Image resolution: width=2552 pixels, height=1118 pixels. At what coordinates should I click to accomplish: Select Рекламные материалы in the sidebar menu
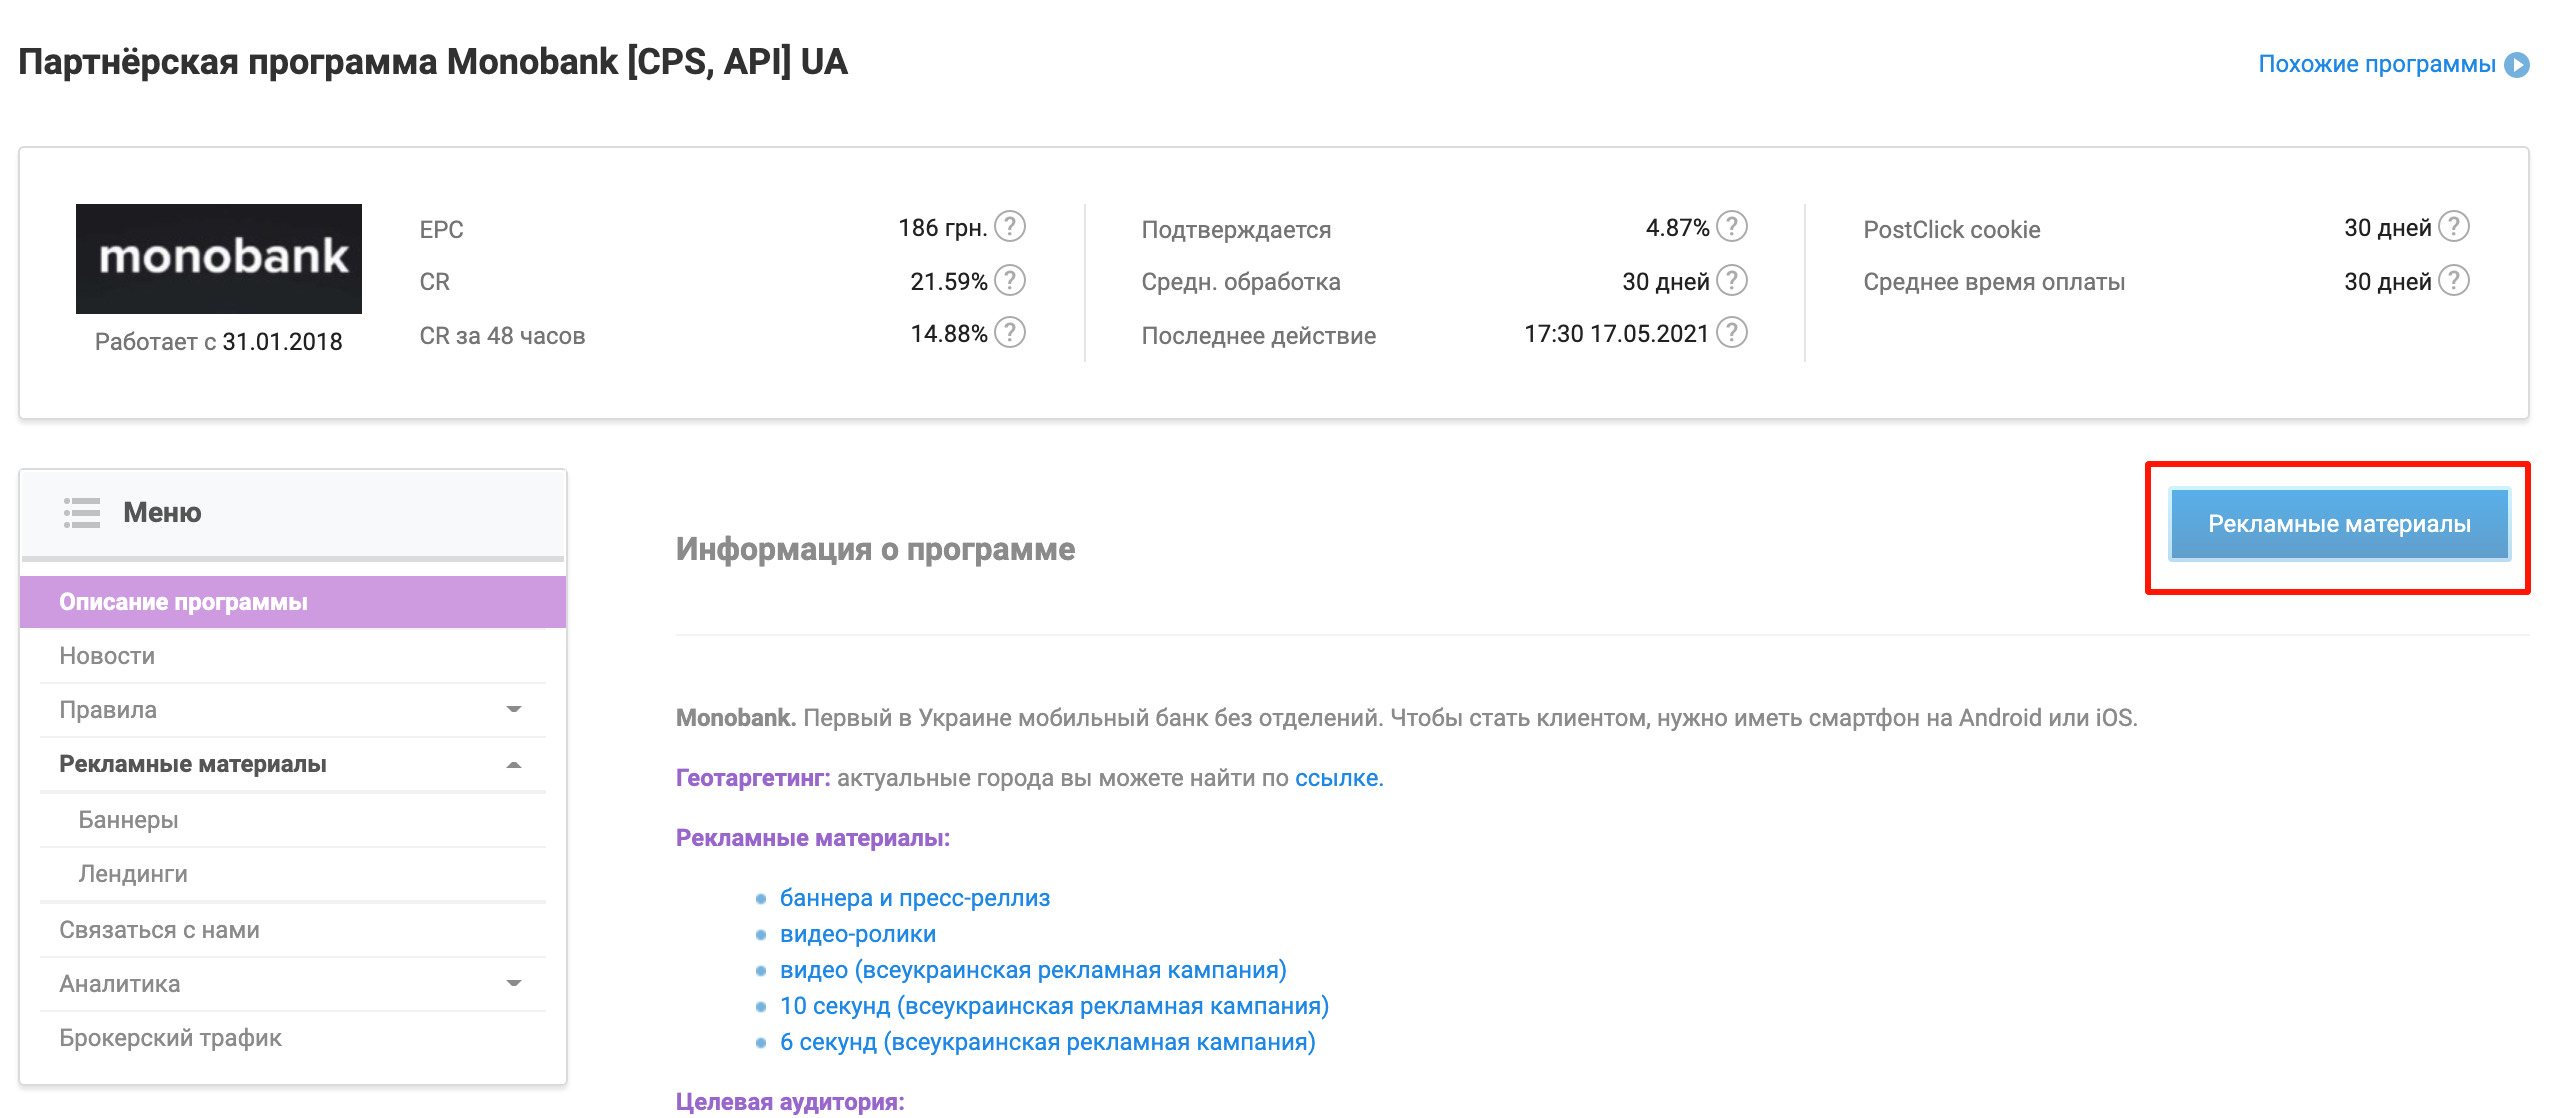click(x=293, y=764)
